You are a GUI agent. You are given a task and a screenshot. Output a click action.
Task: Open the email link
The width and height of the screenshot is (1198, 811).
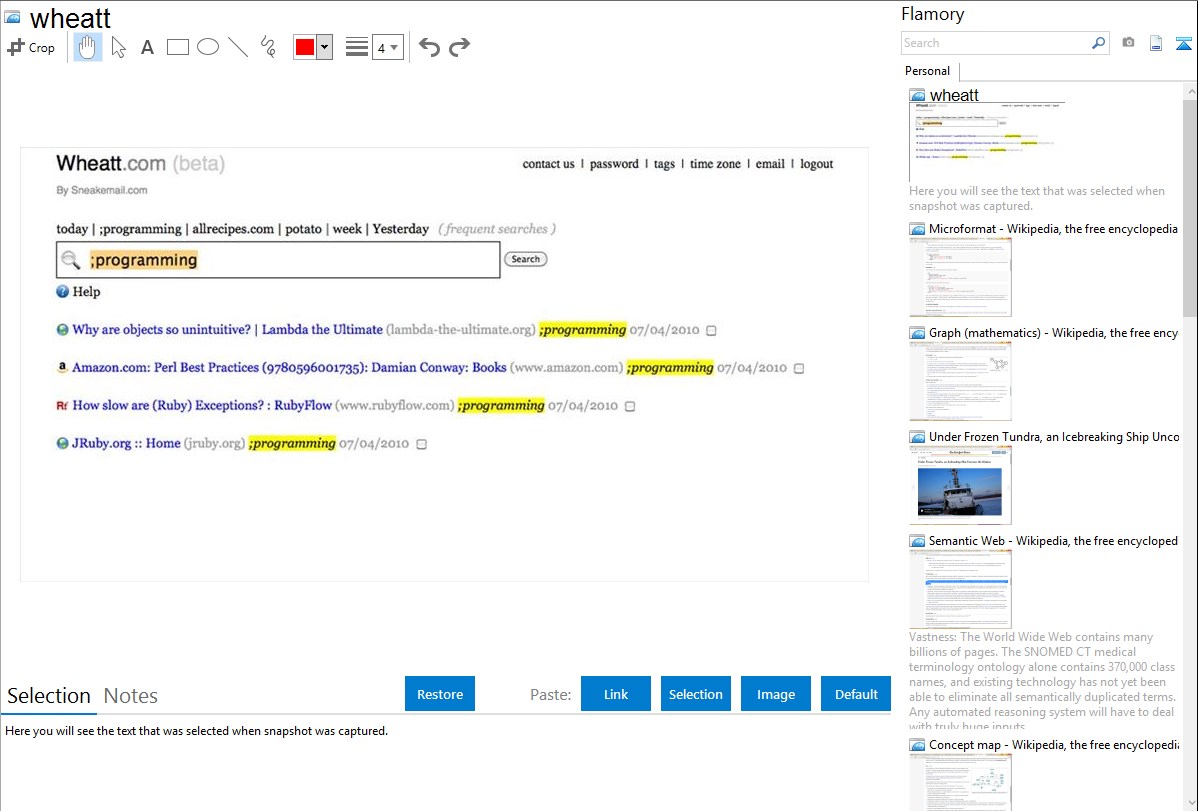pyautogui.click(x=770, y=164)
